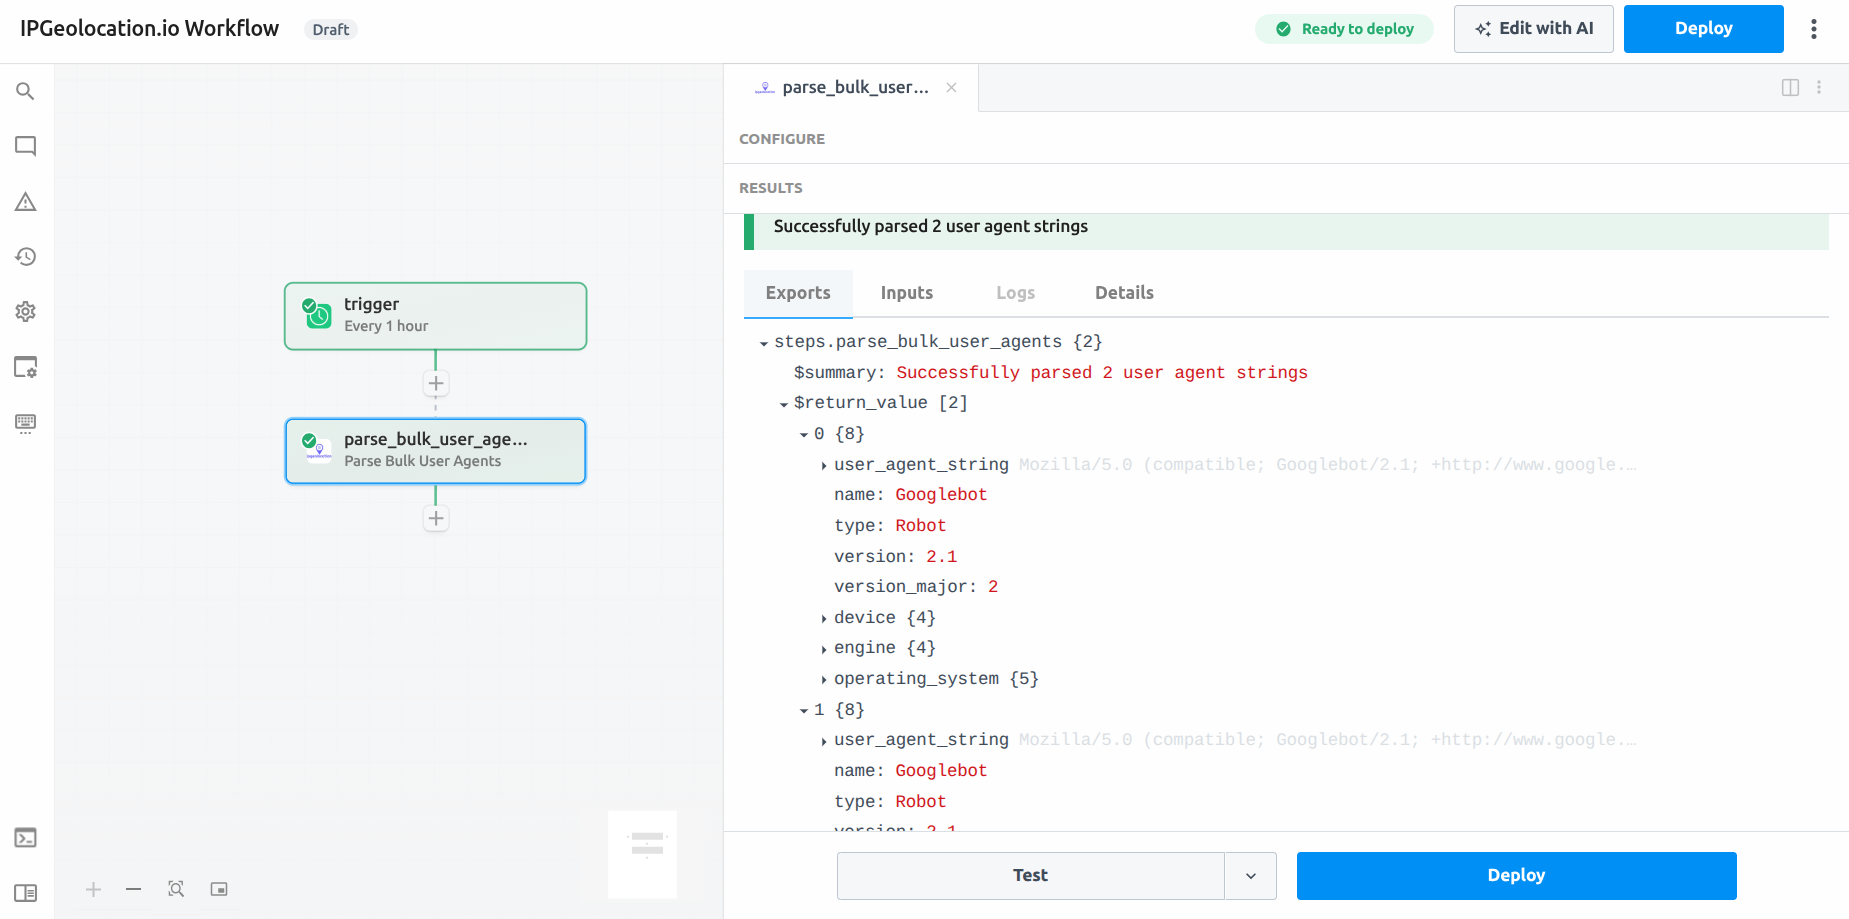Open the comments icon in sidebar
This screenshot has width=1849, height=919.
pyautogui.click(x=25, y=146)
